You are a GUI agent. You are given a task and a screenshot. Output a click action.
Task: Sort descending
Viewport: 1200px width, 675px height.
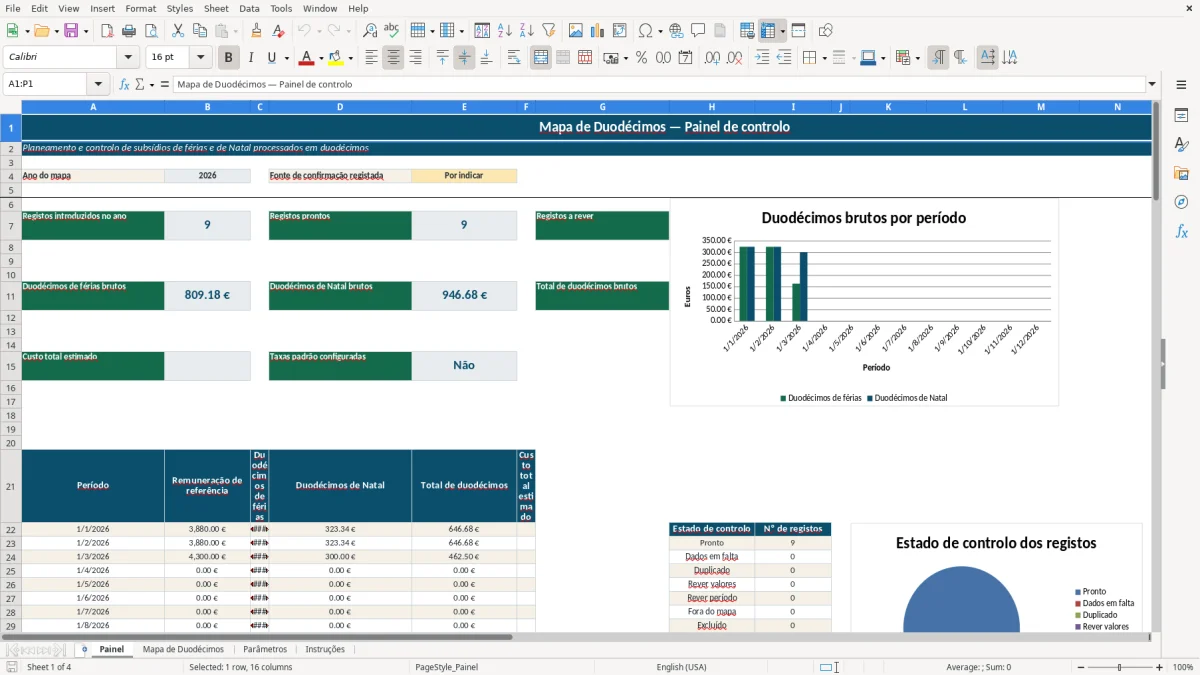click(527, 31)
